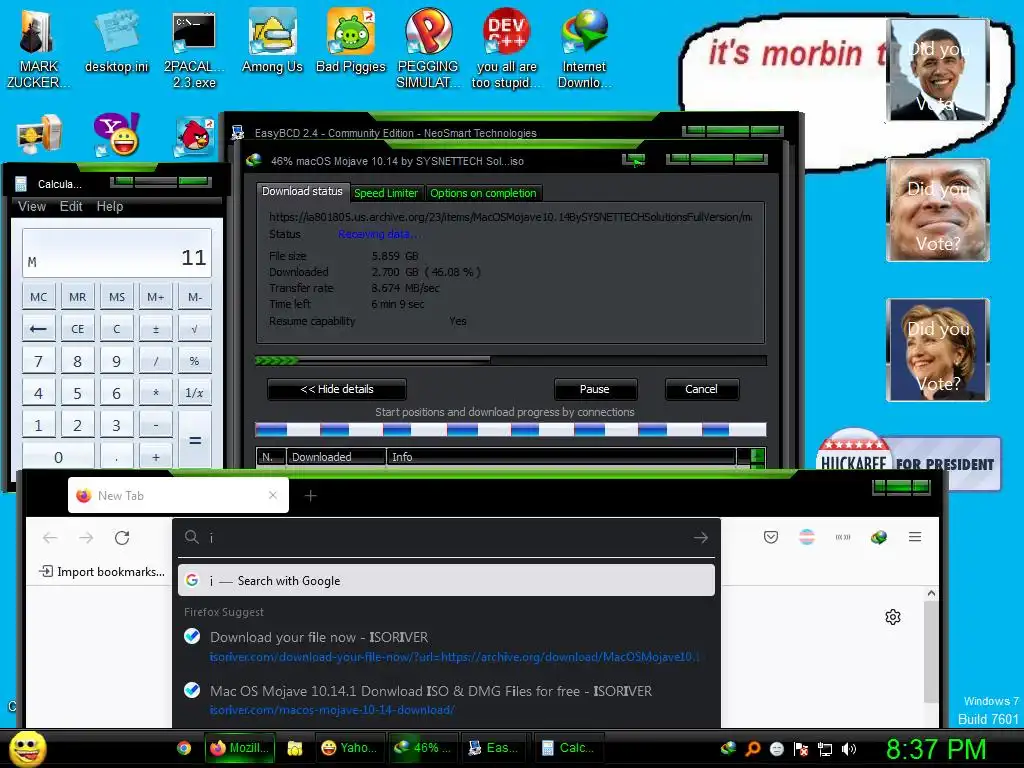
Task: Cancel the macOS Mojave download
Action: coord(701,389)
